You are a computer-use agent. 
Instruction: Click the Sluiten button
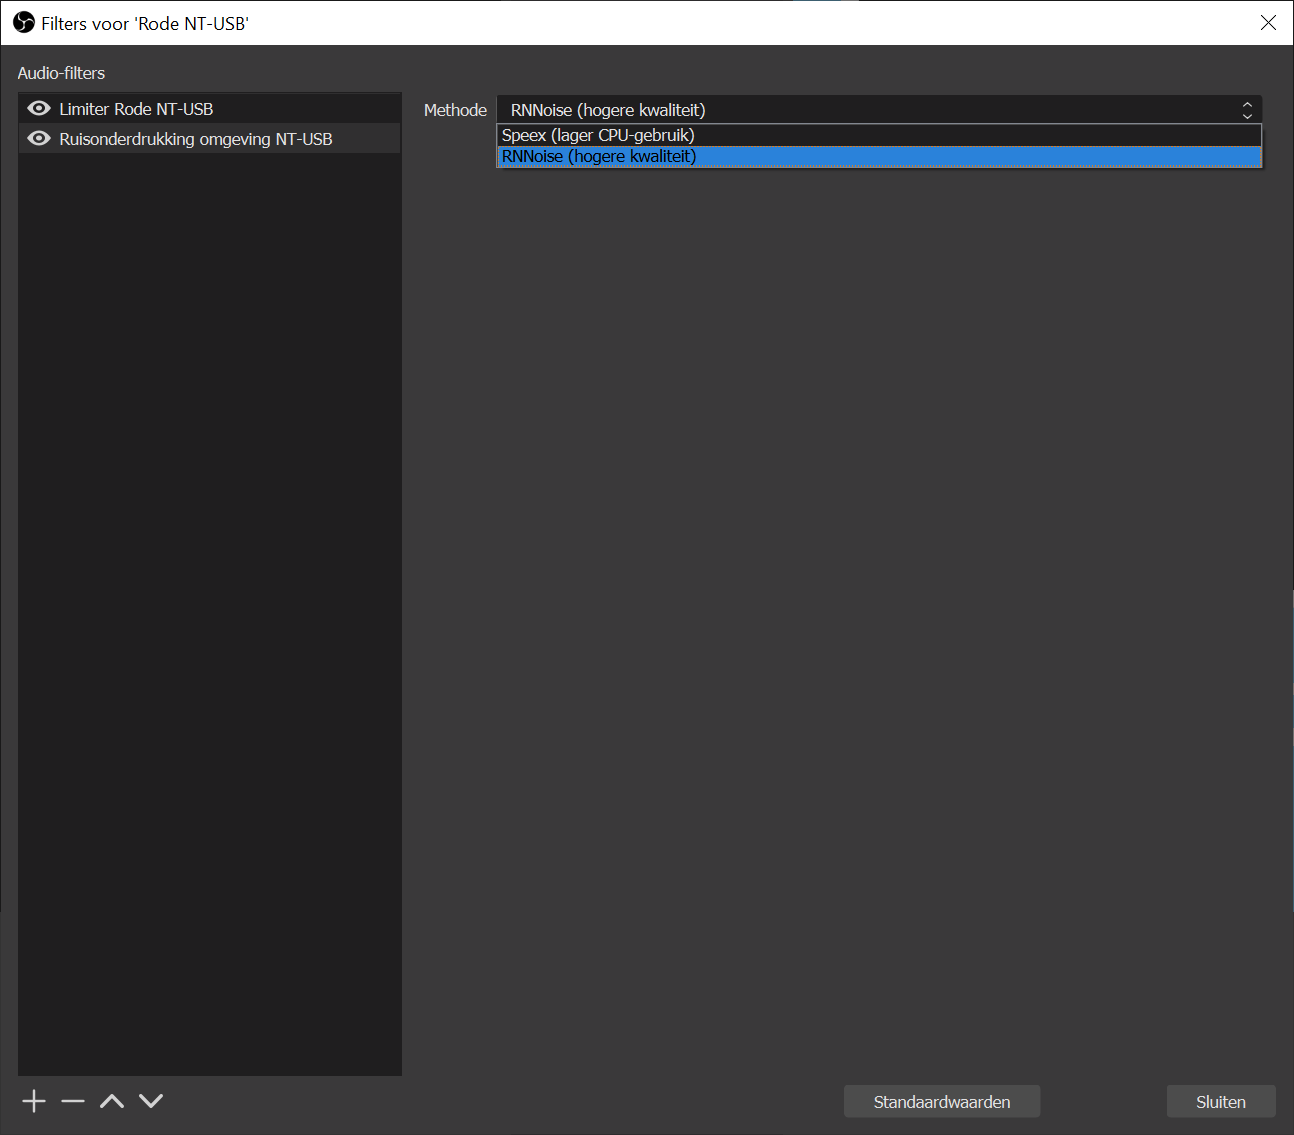pyautogui.click(x=1220, y=1102)
